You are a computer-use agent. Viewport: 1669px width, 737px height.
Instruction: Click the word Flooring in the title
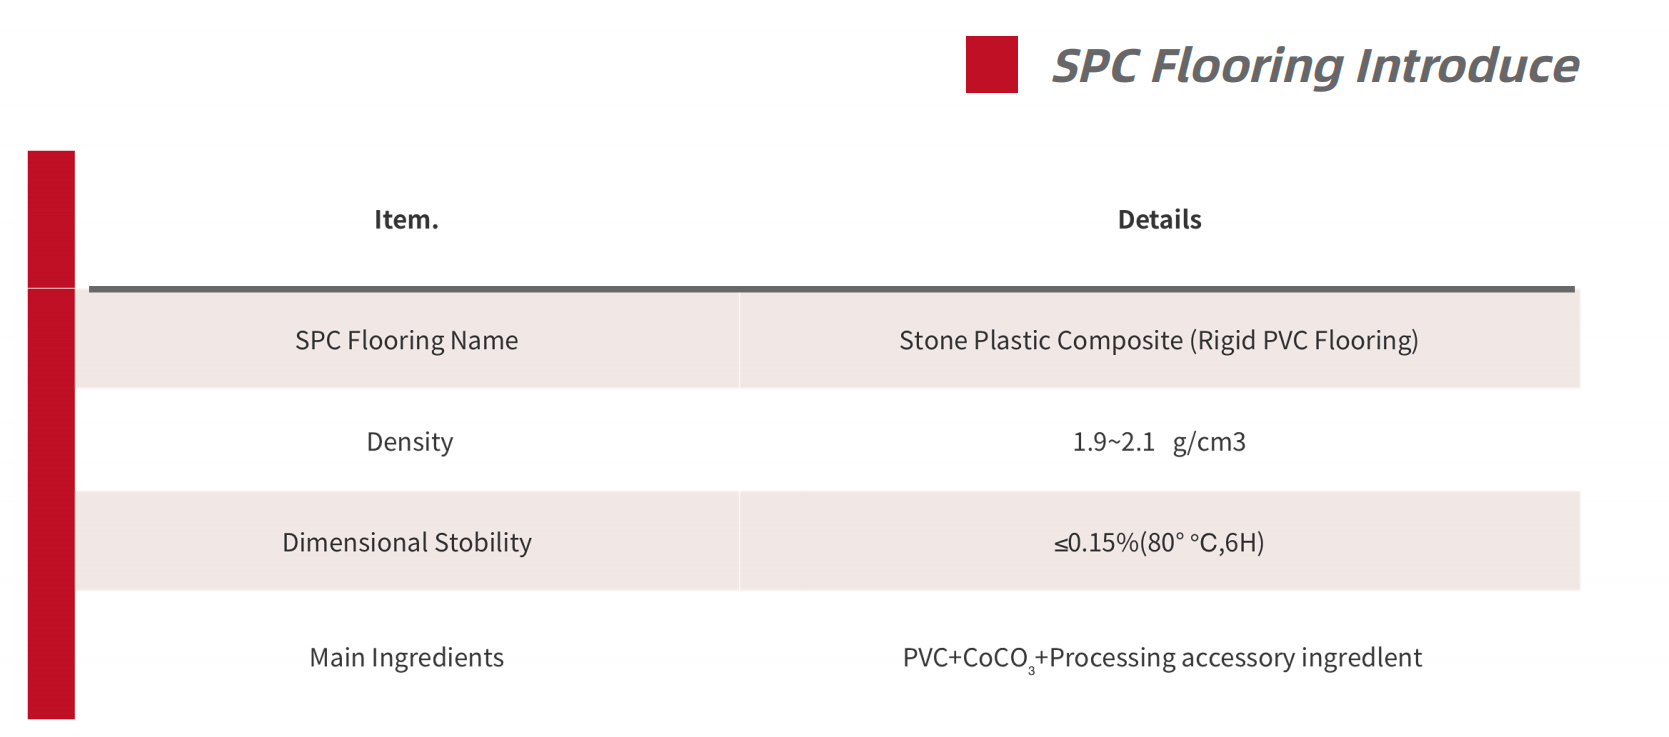click(1247, 66)
